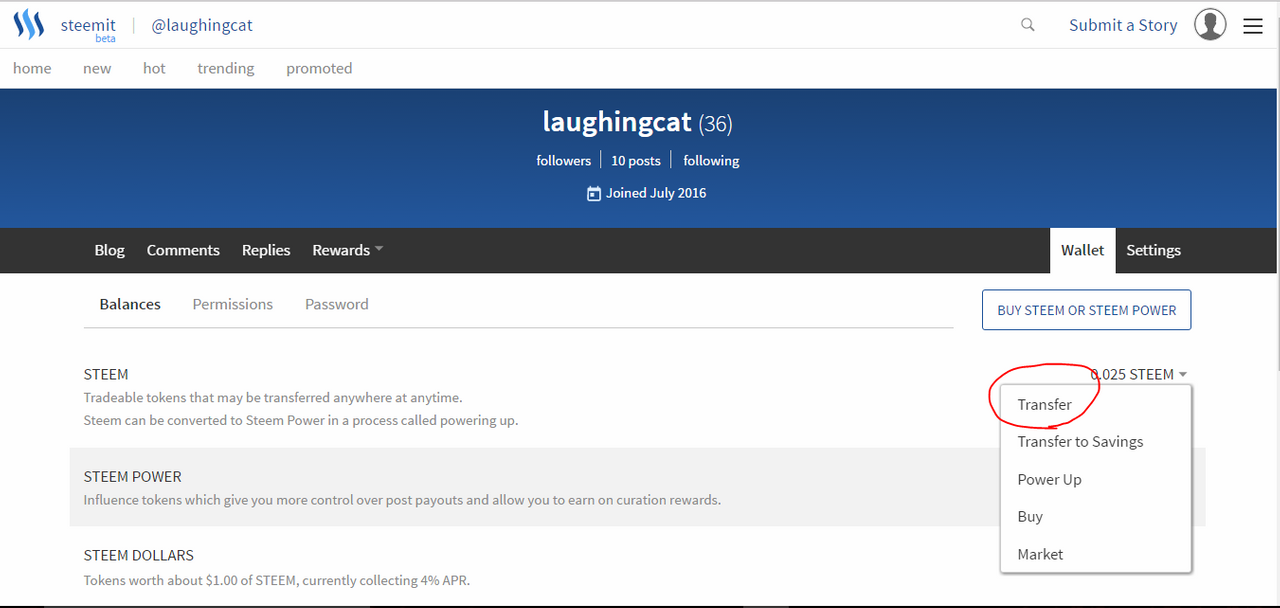Image resolution: width=1280 pixels, height=608 pixels.
Task: Open the Blog tab
Action: click(110, 250)
